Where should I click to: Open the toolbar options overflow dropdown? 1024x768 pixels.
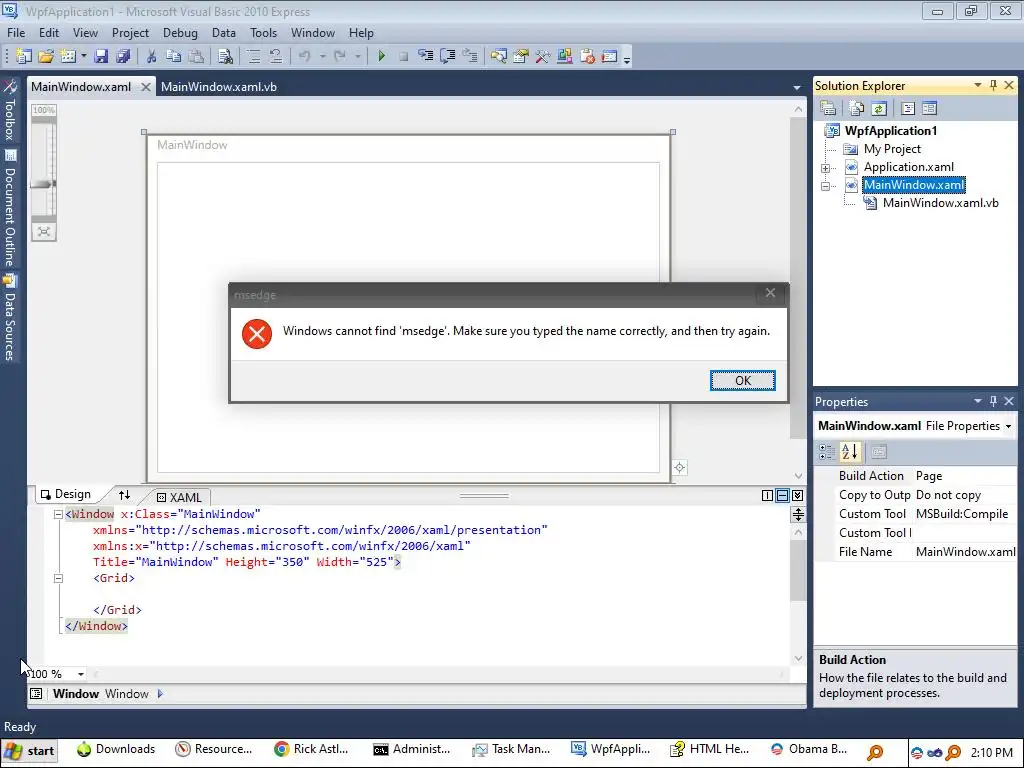(x=627, y=59)
